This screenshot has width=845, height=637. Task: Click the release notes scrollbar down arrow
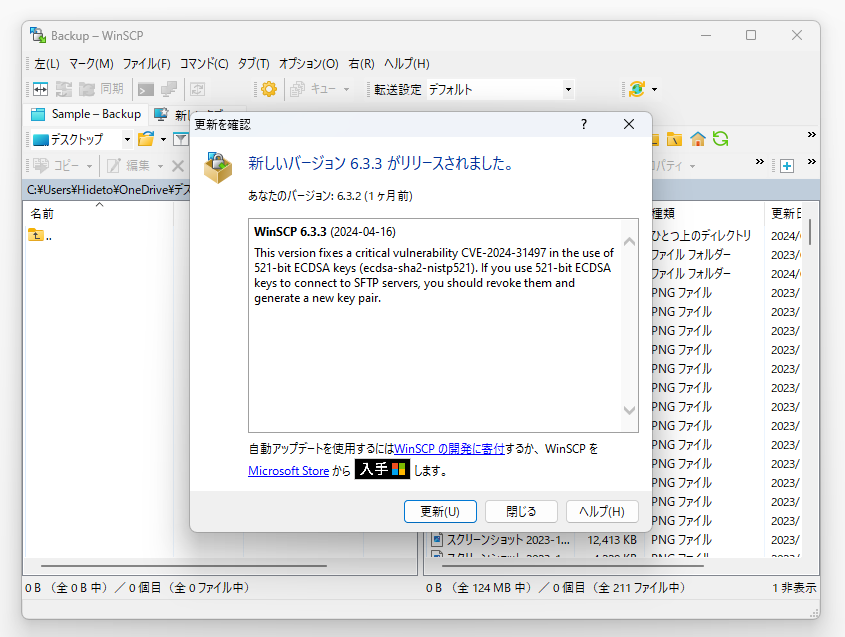click(x=629, y=410)
